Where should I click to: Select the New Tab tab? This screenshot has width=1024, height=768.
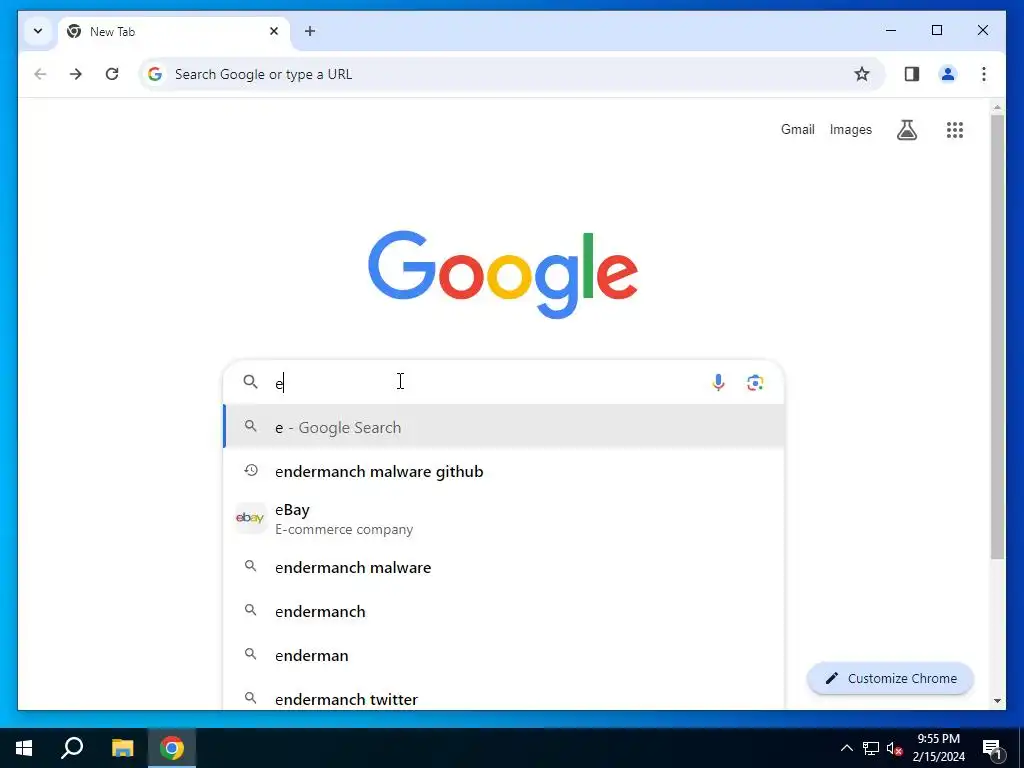point(174,31)
